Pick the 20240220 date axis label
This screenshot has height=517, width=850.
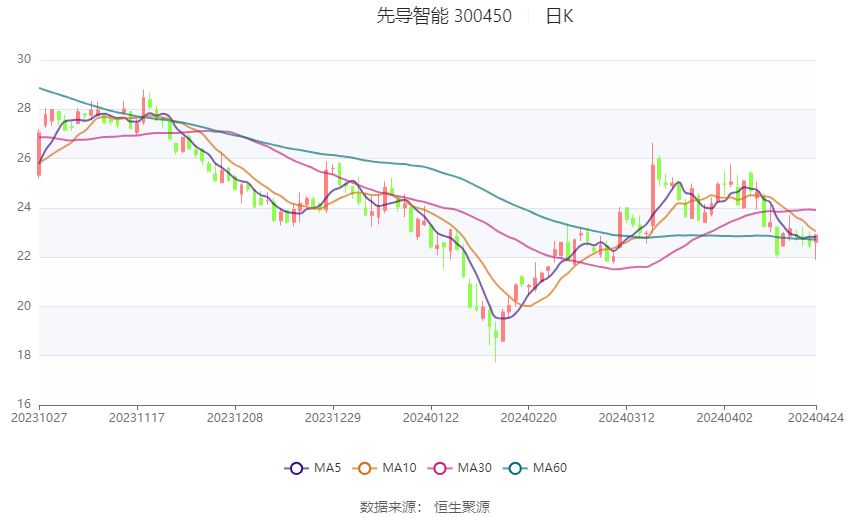pyautogui.click(x=529, y=417)
